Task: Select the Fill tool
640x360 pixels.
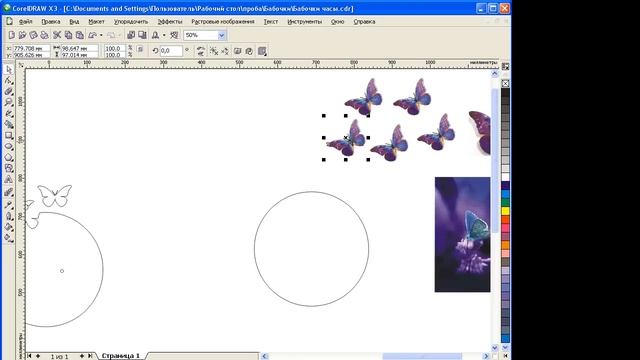Action: [x=9, y=227]
